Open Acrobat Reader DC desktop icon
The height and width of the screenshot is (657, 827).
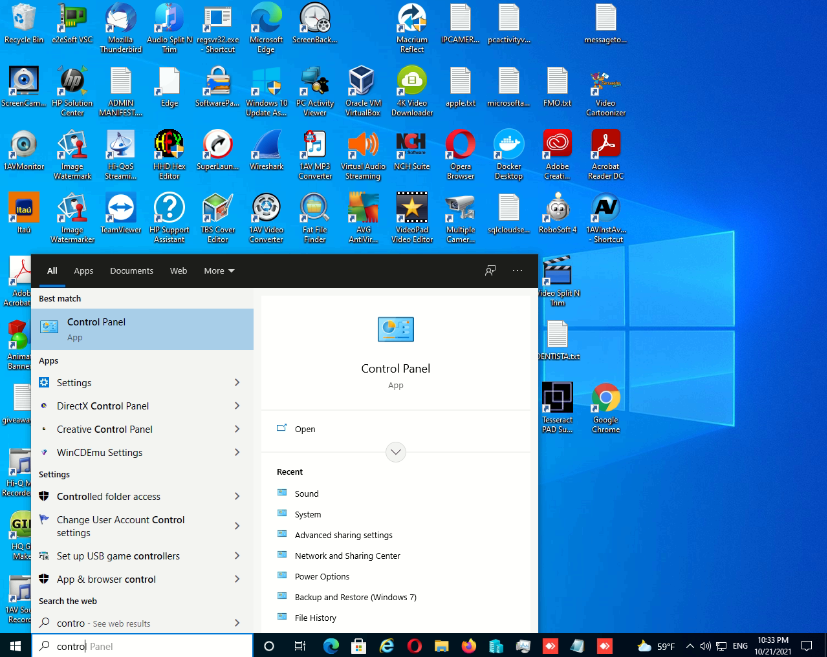pyautogui.click(x=605, y=146)
